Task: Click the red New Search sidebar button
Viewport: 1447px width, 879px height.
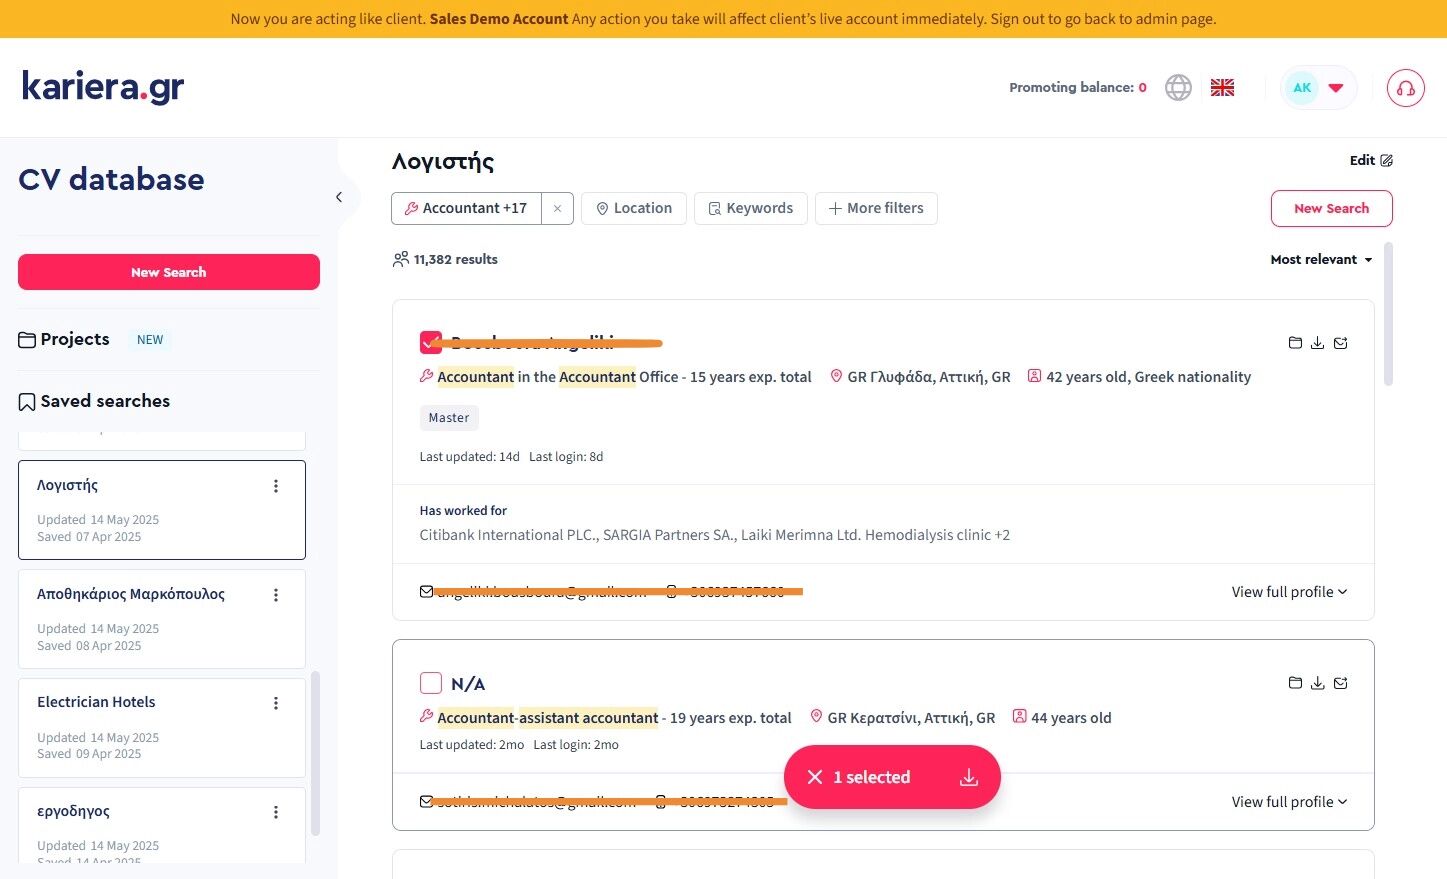Action: [x=169, y=272]
